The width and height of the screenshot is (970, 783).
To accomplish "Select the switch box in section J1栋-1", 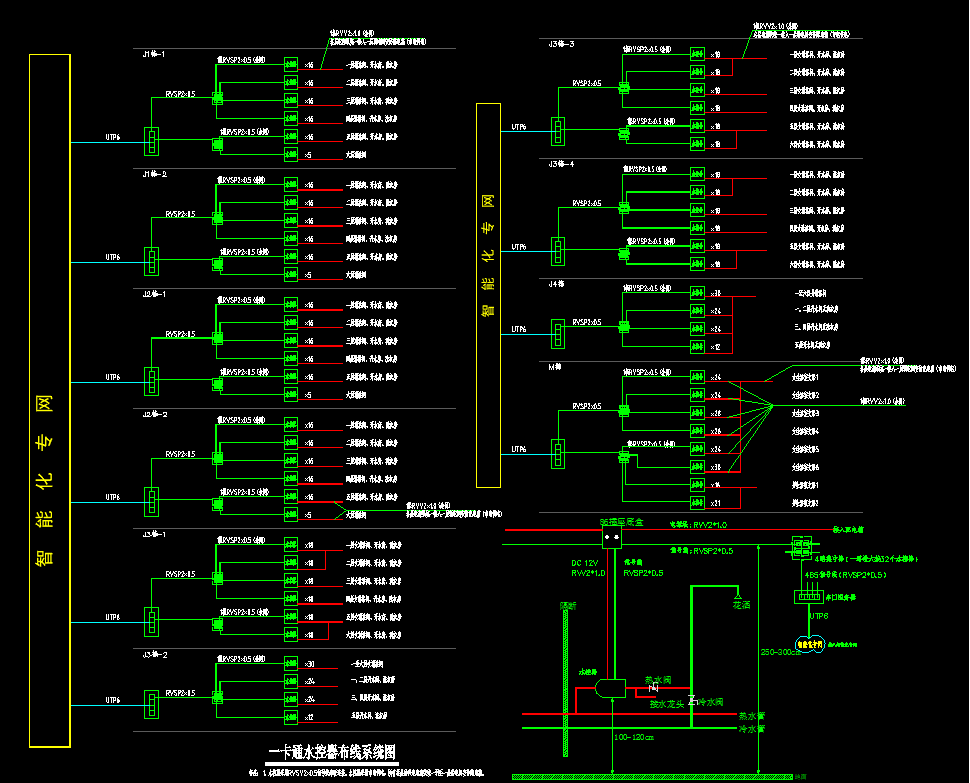I will click(152, 141).
